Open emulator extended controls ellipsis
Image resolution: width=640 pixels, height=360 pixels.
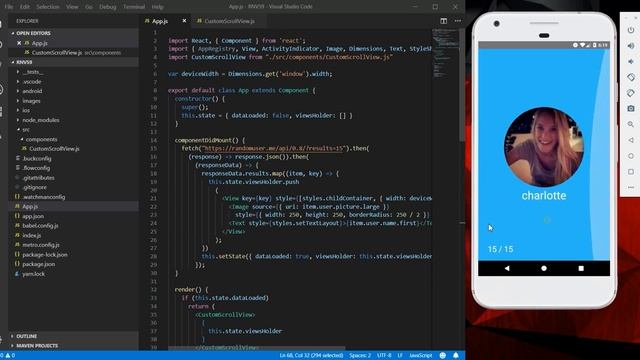(631, 187)
